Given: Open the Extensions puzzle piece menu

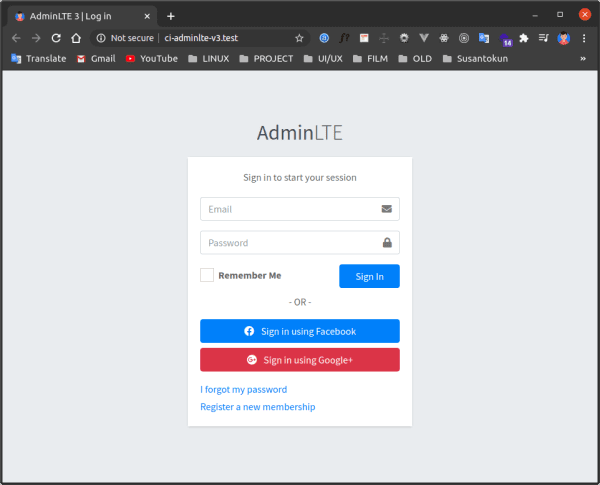Looking at the screenshot, I should [524, 38].
